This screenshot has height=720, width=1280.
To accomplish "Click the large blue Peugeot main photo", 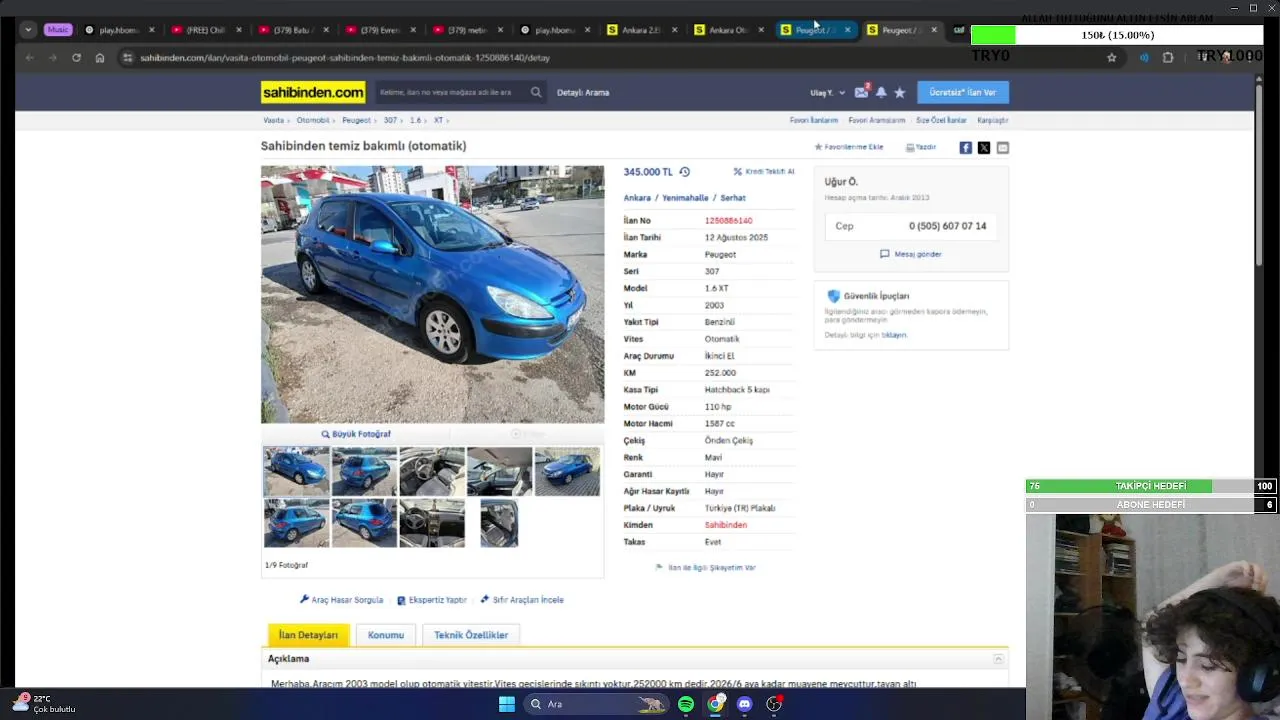I will tap(433, 294).
